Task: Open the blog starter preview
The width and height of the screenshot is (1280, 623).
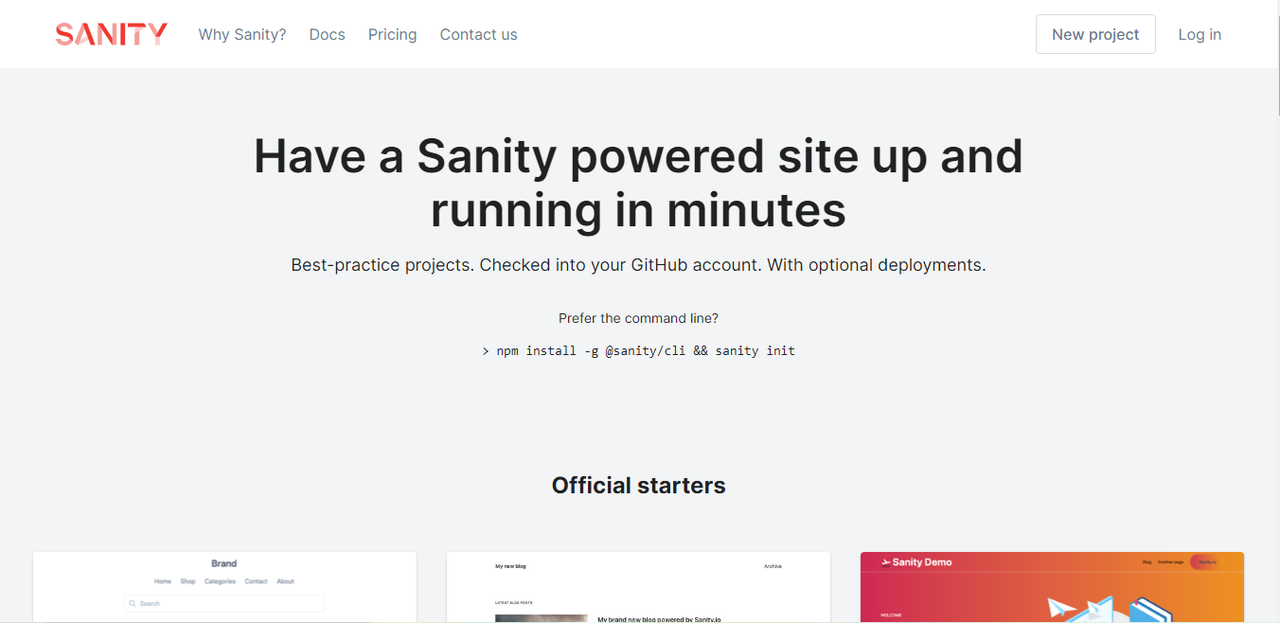Action: pos(638,588)
